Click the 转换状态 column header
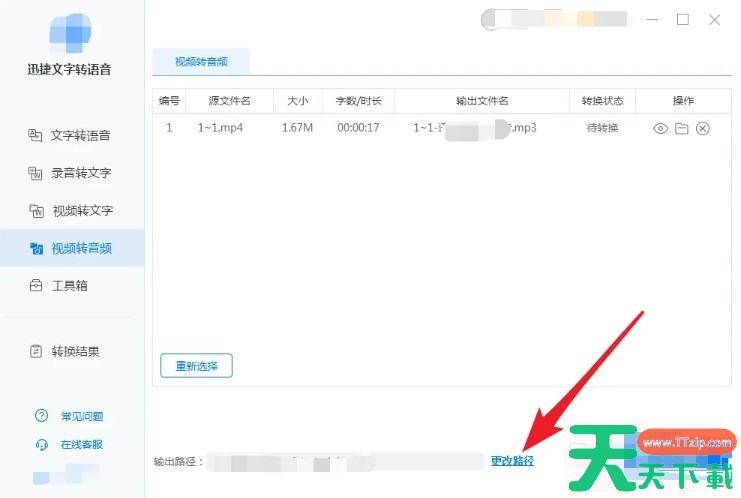The image size is (741, 498). point(603,101)
